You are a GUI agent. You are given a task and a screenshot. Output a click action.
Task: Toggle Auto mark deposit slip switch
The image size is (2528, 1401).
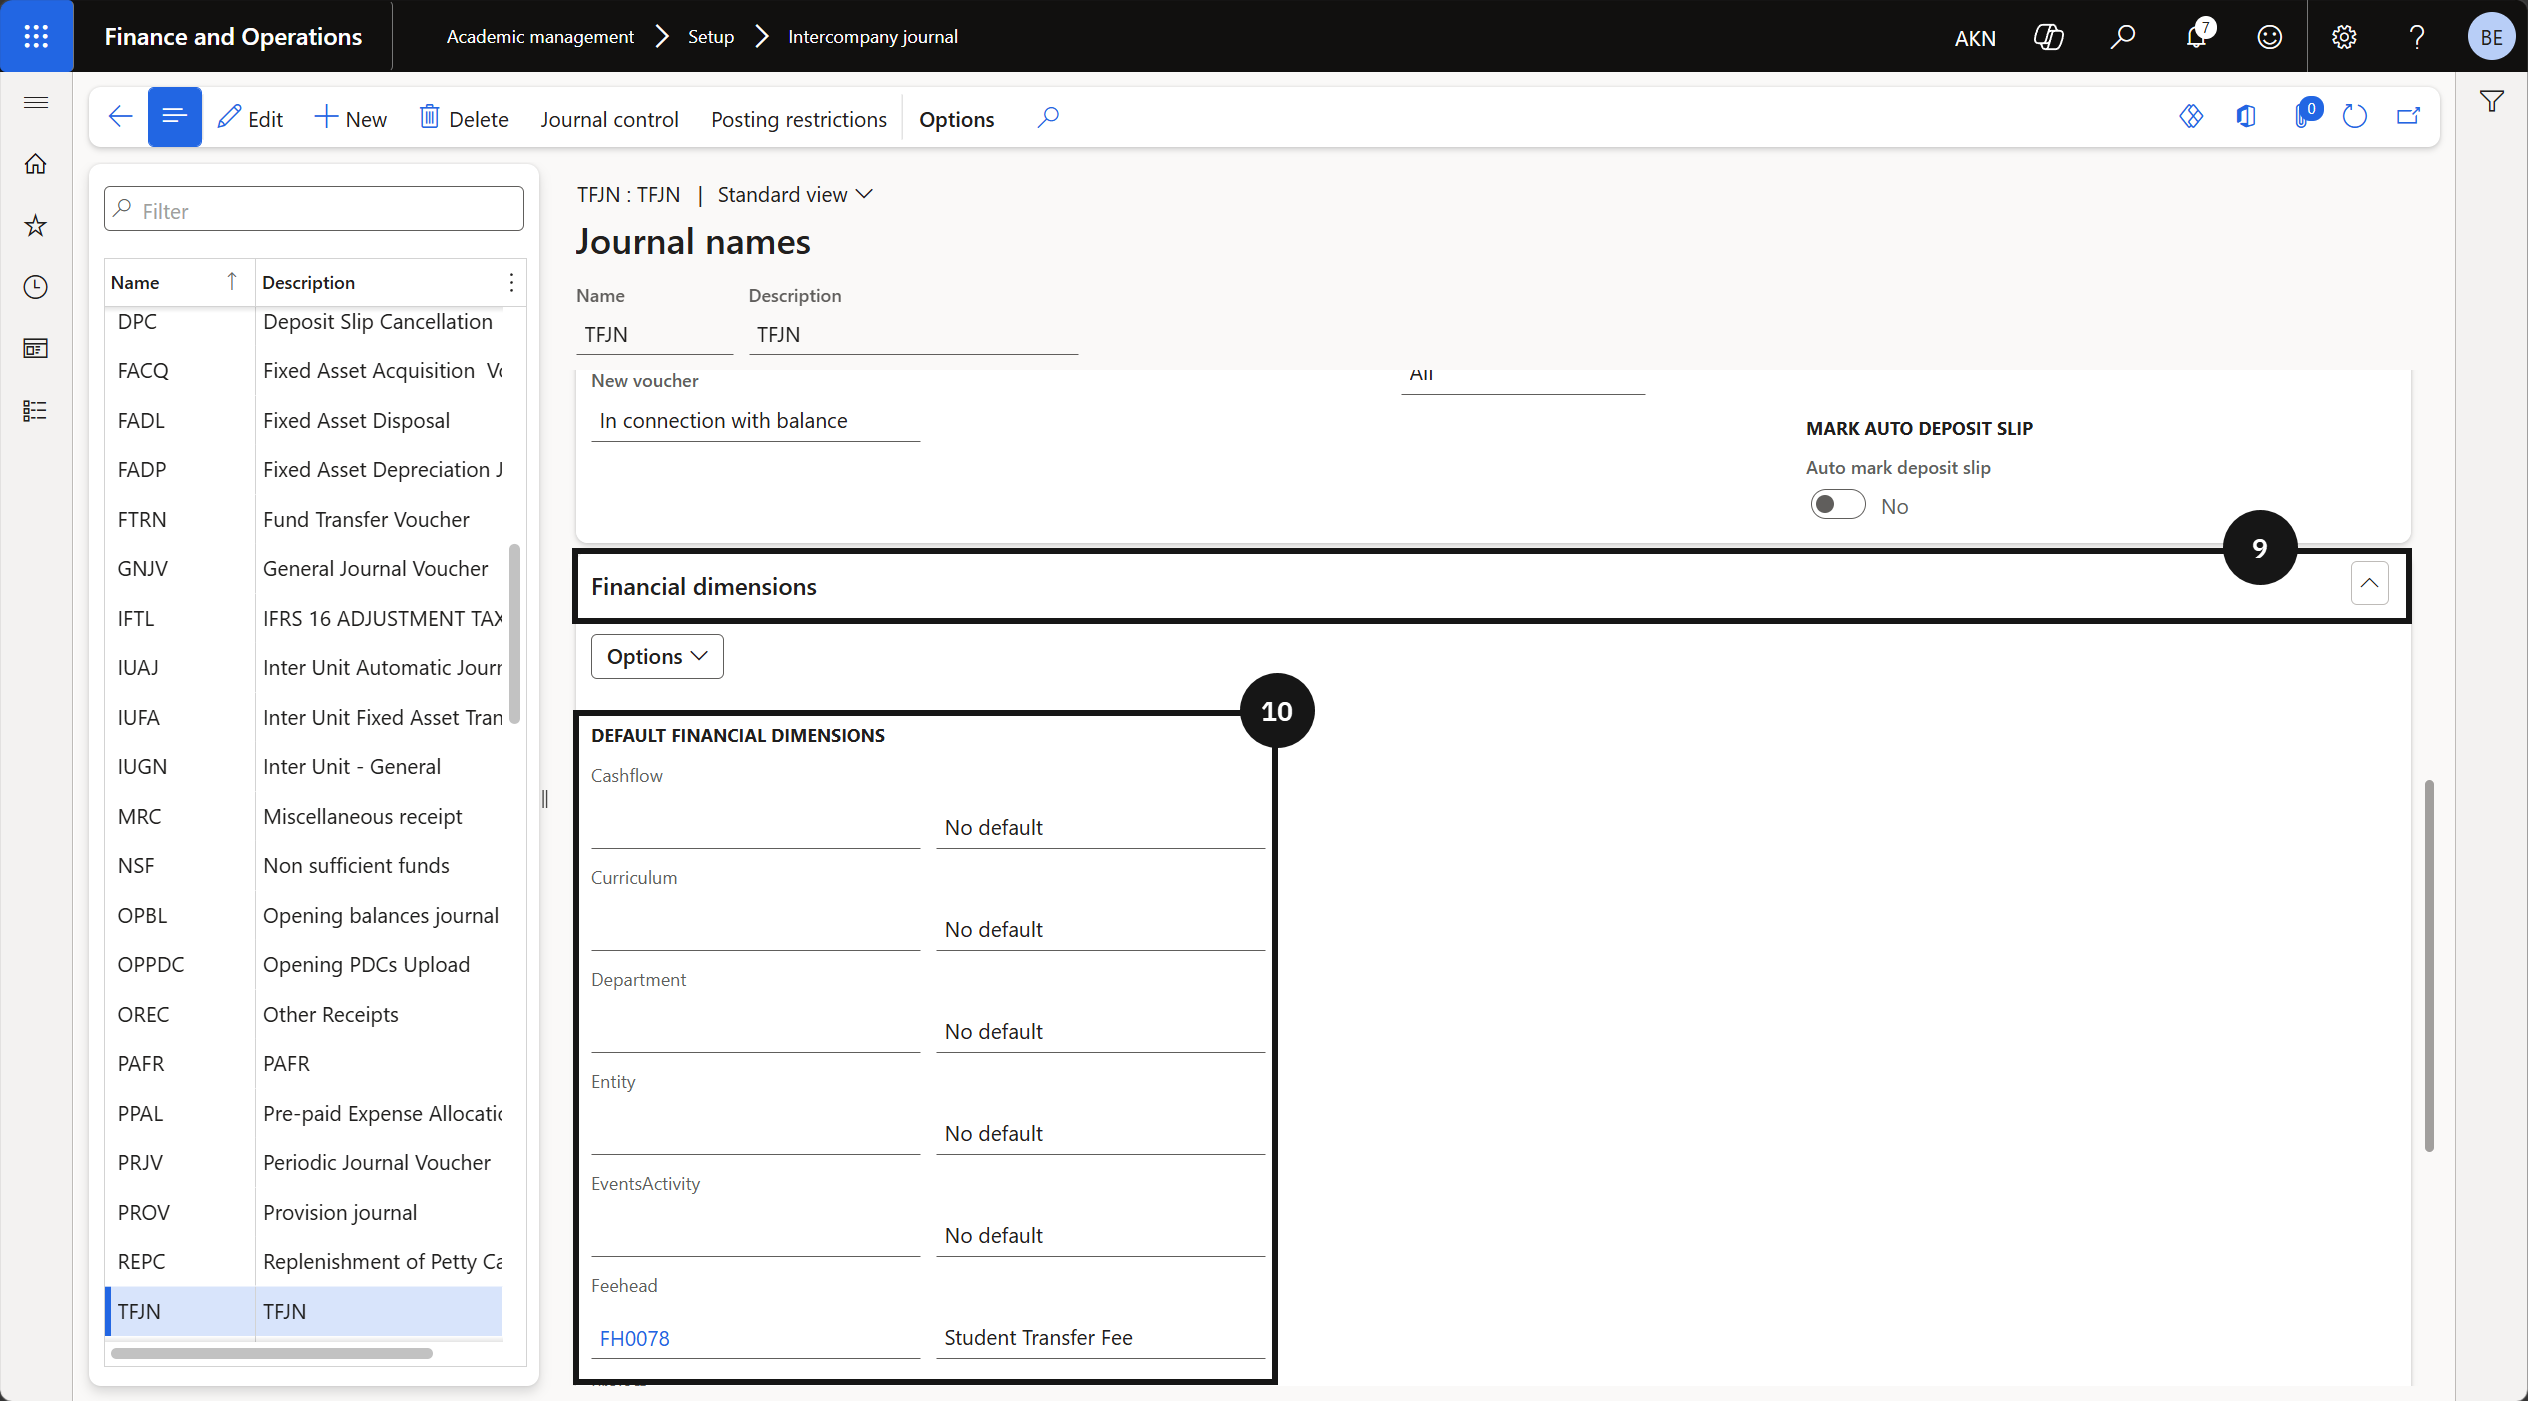coord(1838,505)
